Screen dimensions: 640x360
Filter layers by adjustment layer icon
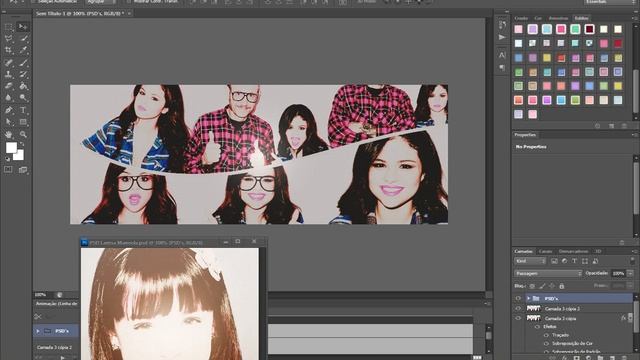pos(564,261)
